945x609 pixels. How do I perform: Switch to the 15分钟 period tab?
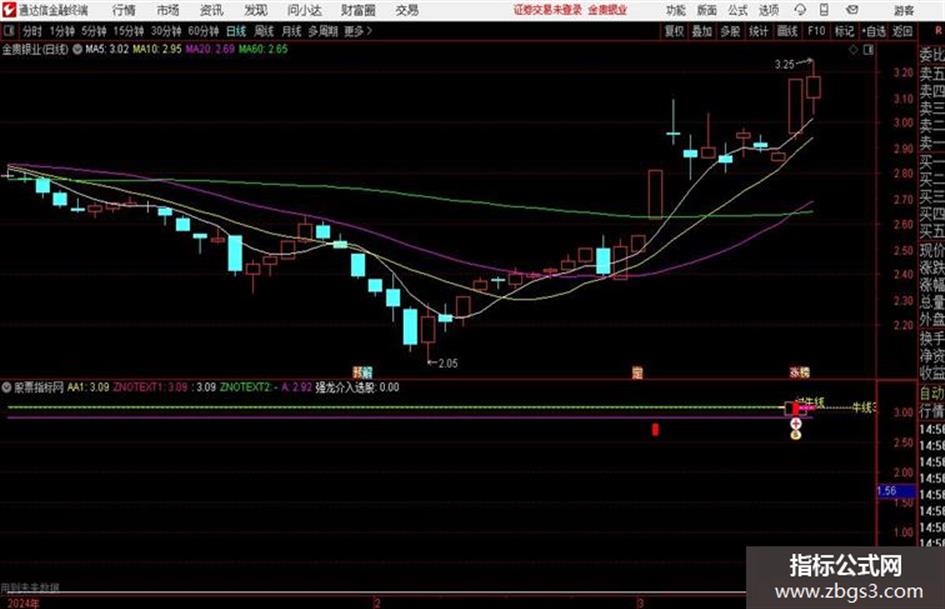[128, 31]
